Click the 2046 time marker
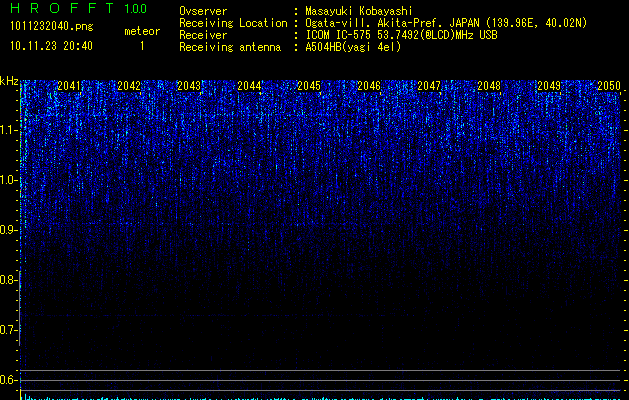Viewport: 629px width, 400px height. point(369,86)
